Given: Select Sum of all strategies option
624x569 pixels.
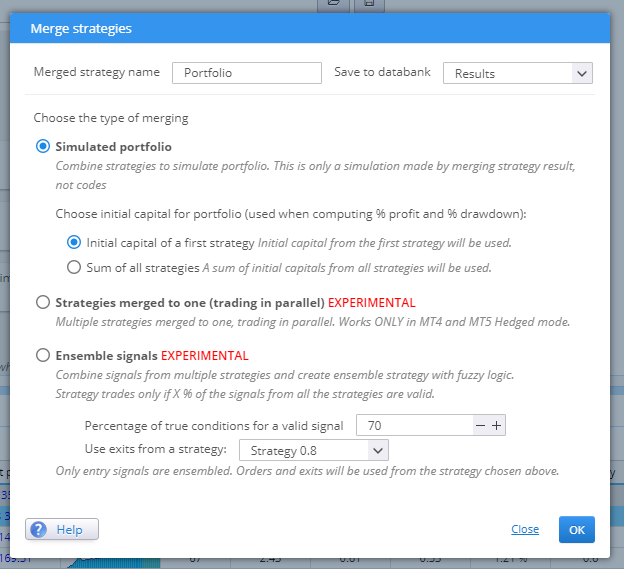Looking at the screenshot, I should [x=74, y=267].
